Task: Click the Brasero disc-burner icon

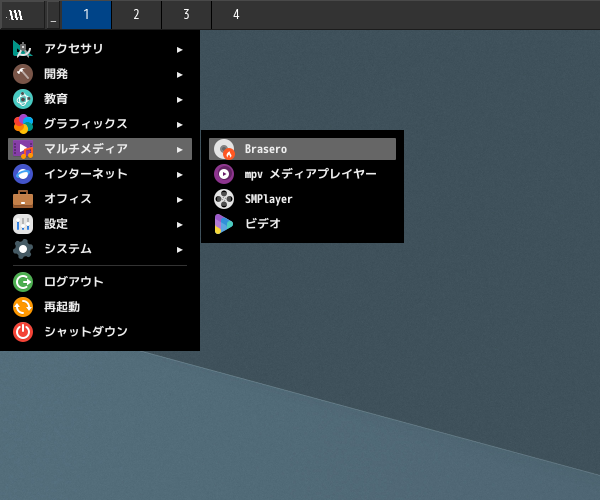Action: click(224, 149)
